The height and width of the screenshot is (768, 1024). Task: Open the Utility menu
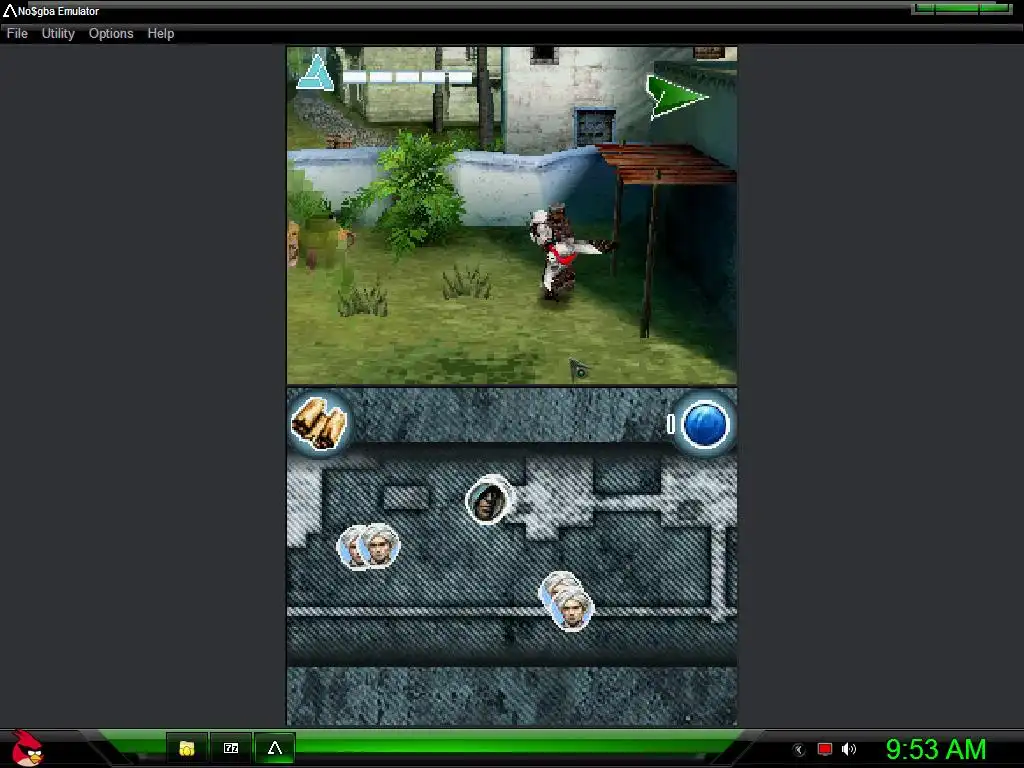(x=58, y=33)
